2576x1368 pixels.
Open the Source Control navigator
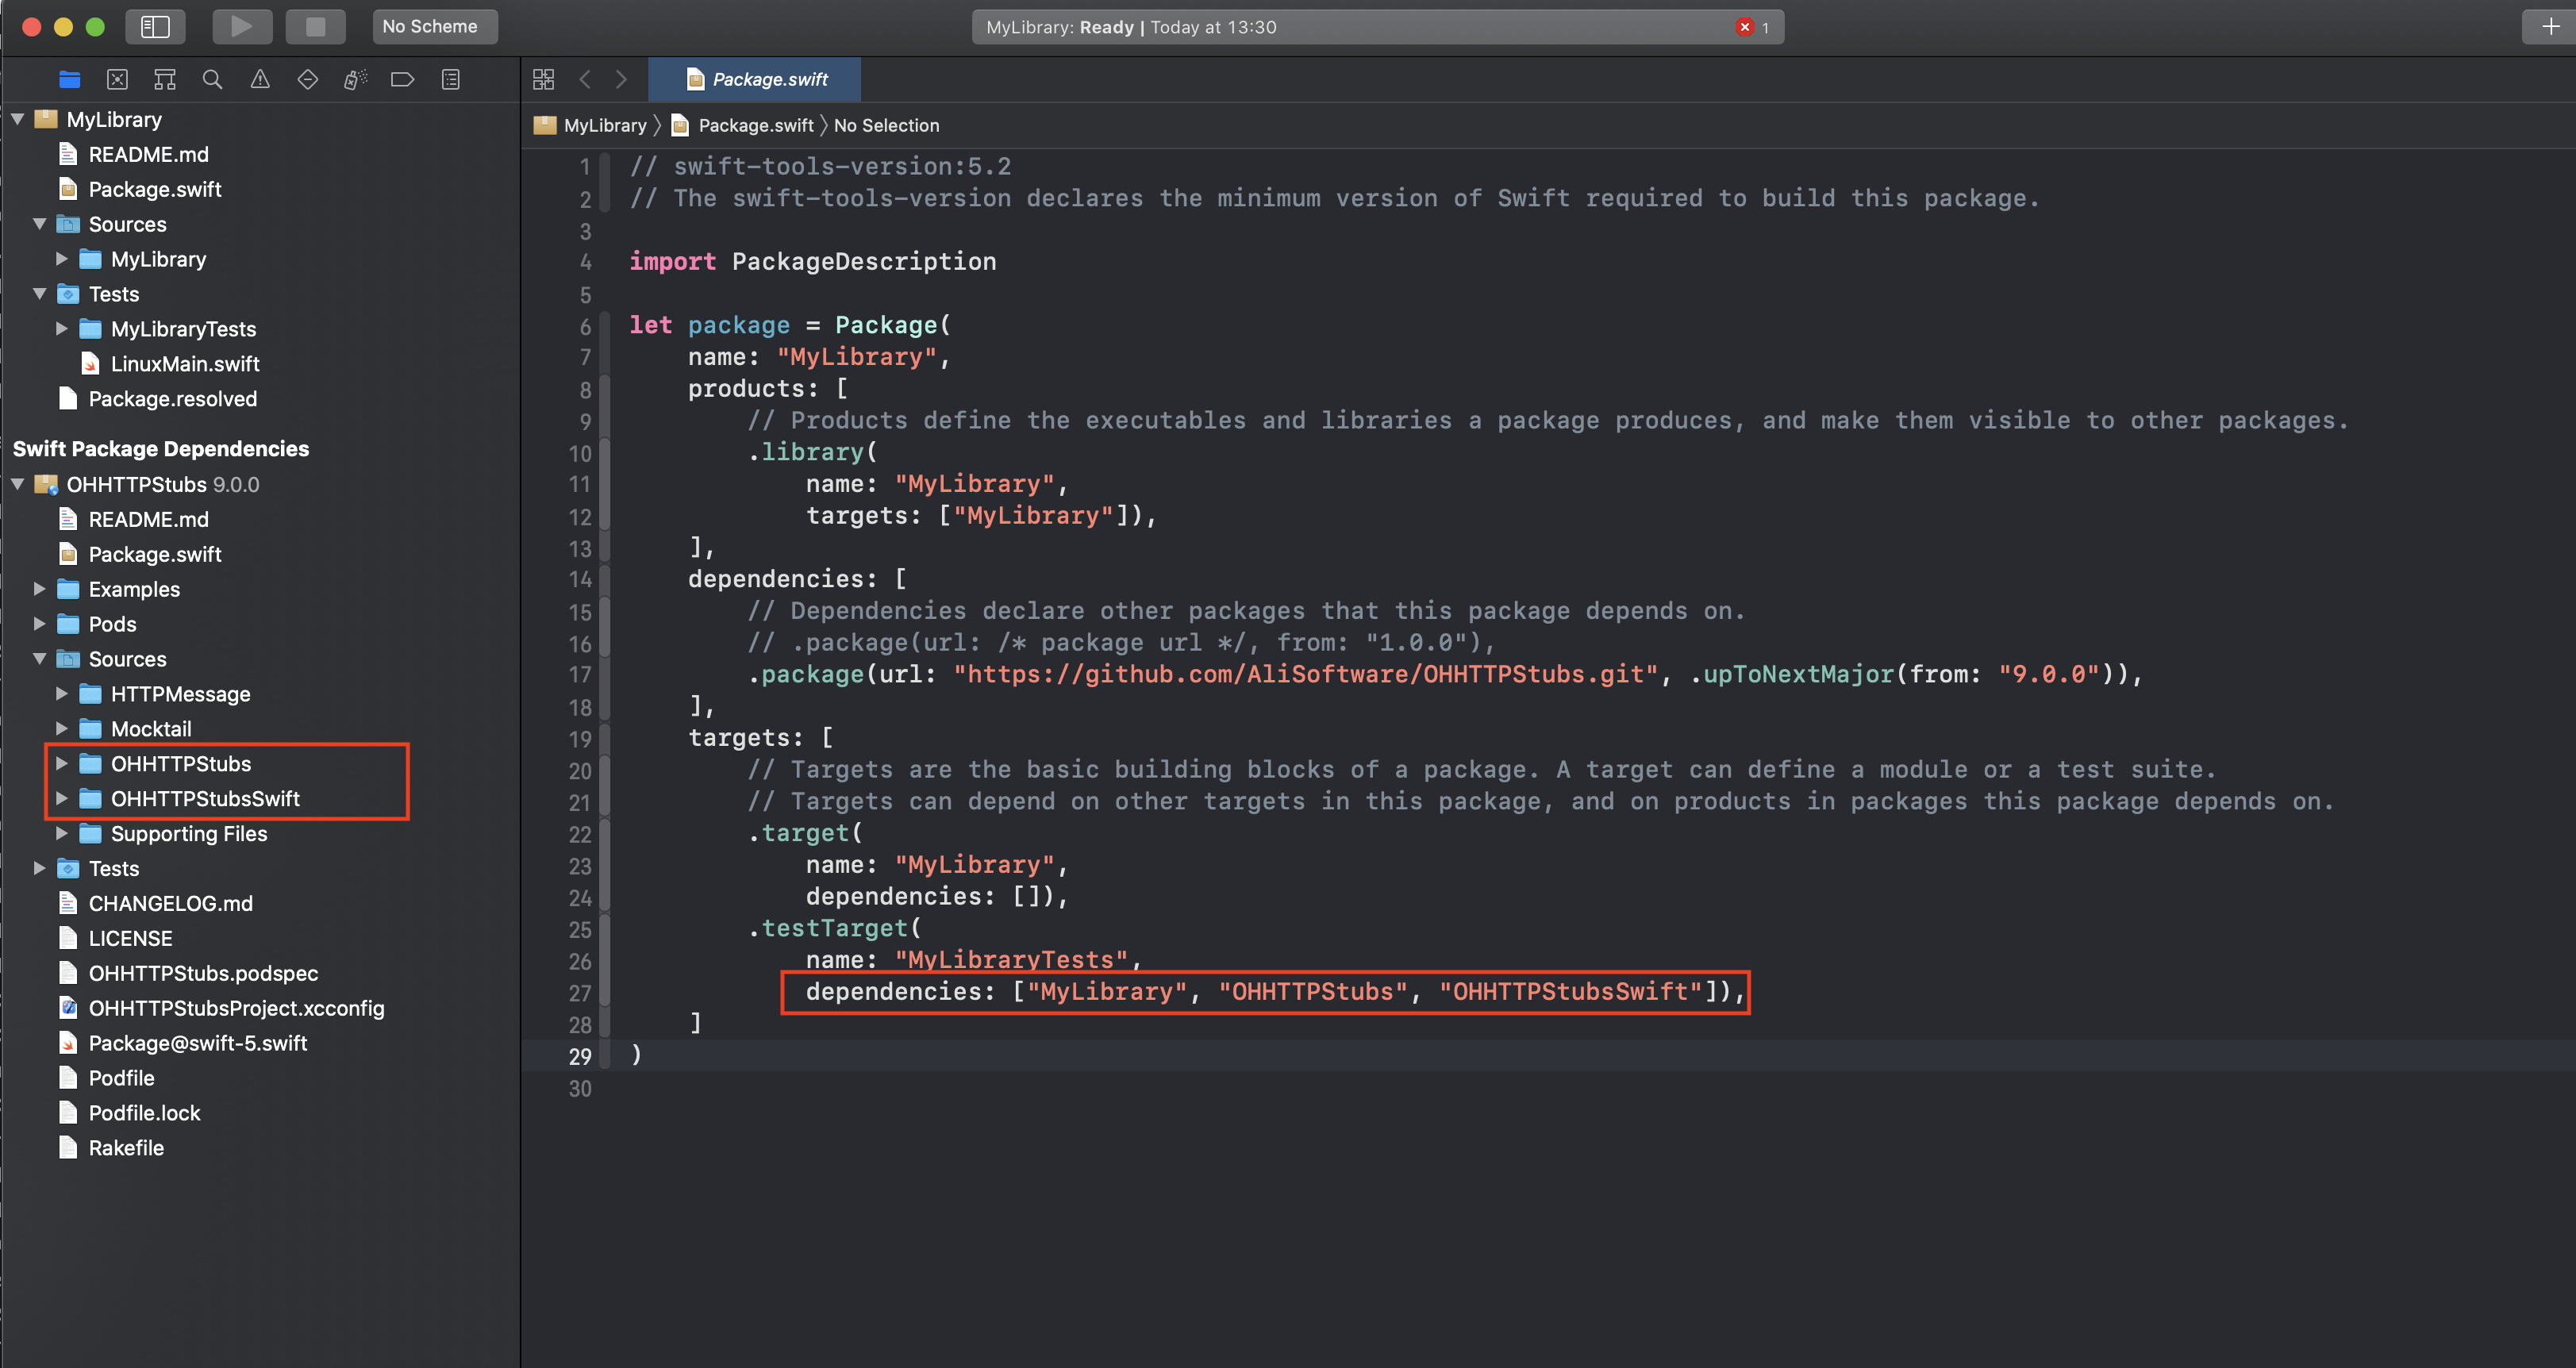[x=117, y=79]
